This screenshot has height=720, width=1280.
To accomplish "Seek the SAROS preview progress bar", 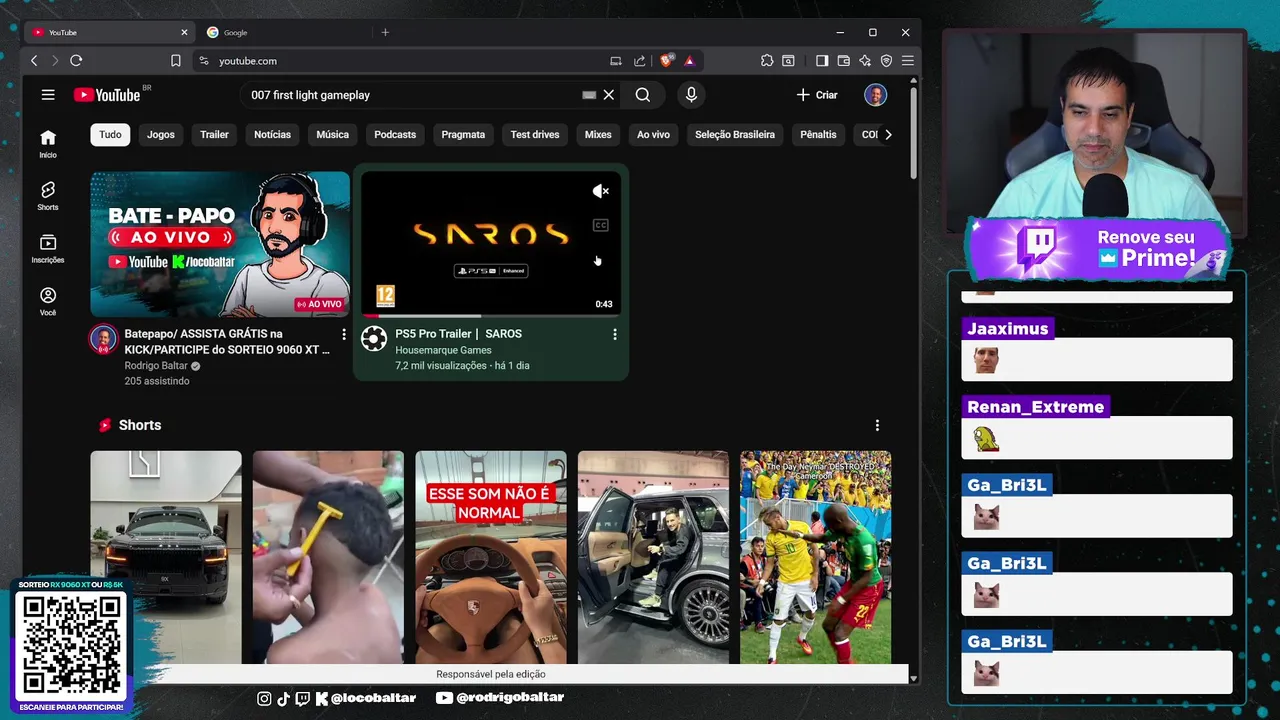I will [490, 316].
